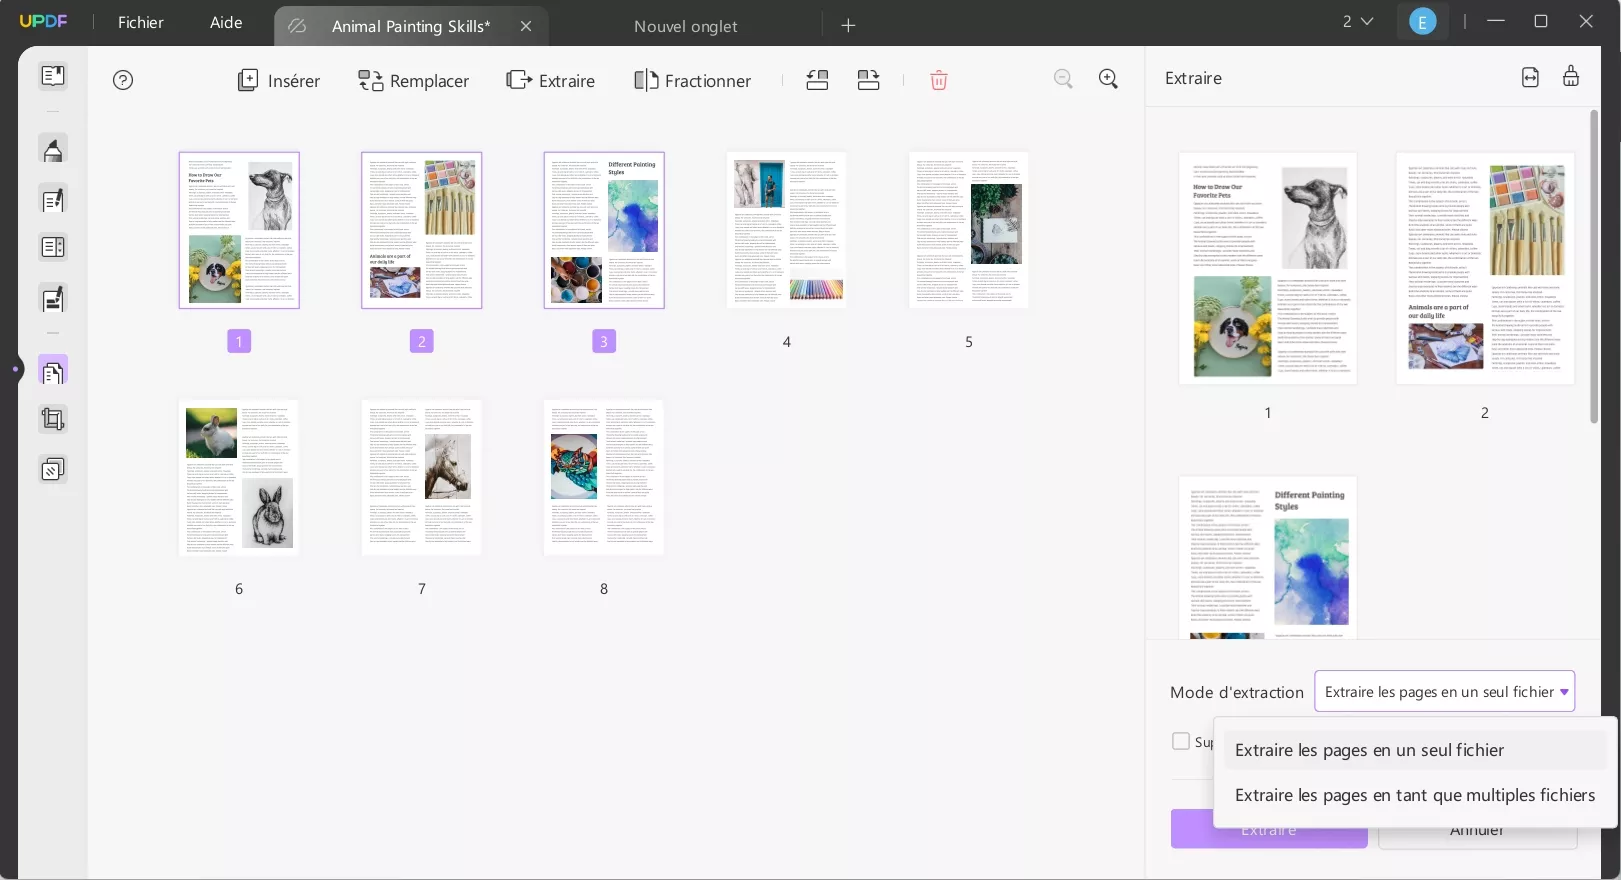Expand the open windows count dropdown
The height and width of the screenshot is (880, 1621).
(1358, 21)
